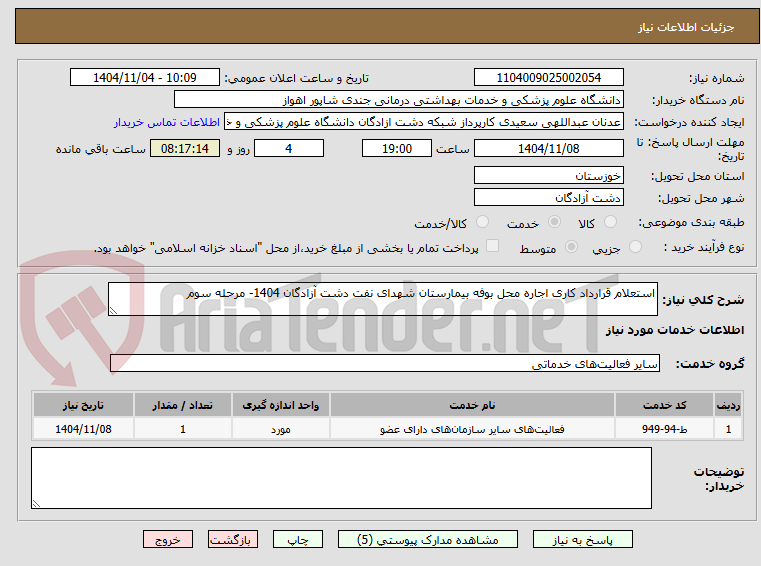Click the public announcement date field 1404/11/04
761x566 pixels.
[x=145, y=78]
